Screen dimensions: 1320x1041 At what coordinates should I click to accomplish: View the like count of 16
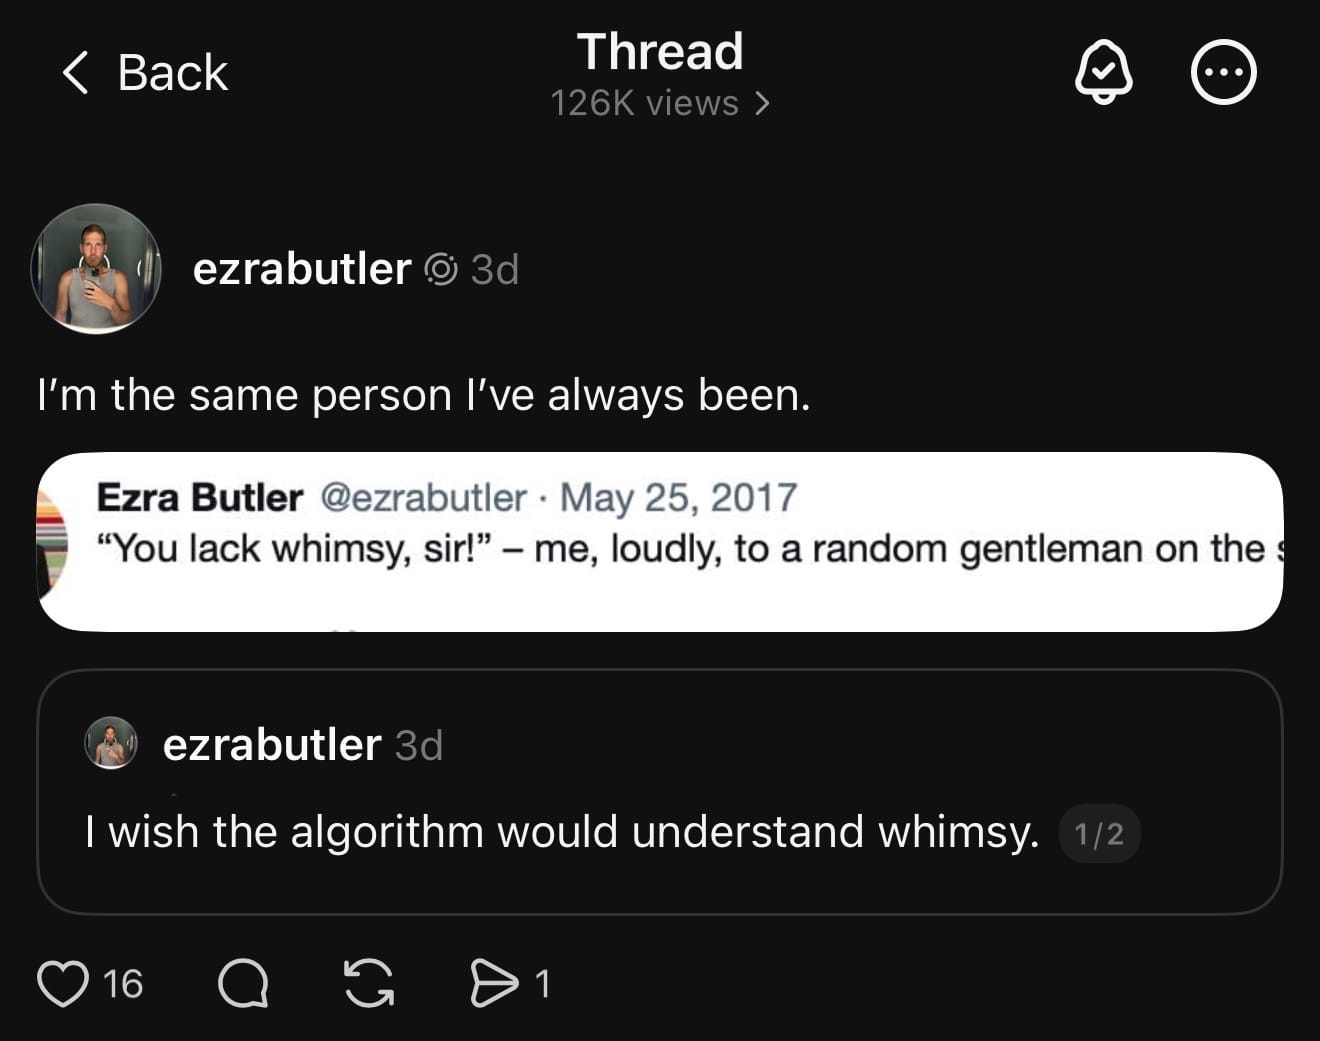coord(123,984)
